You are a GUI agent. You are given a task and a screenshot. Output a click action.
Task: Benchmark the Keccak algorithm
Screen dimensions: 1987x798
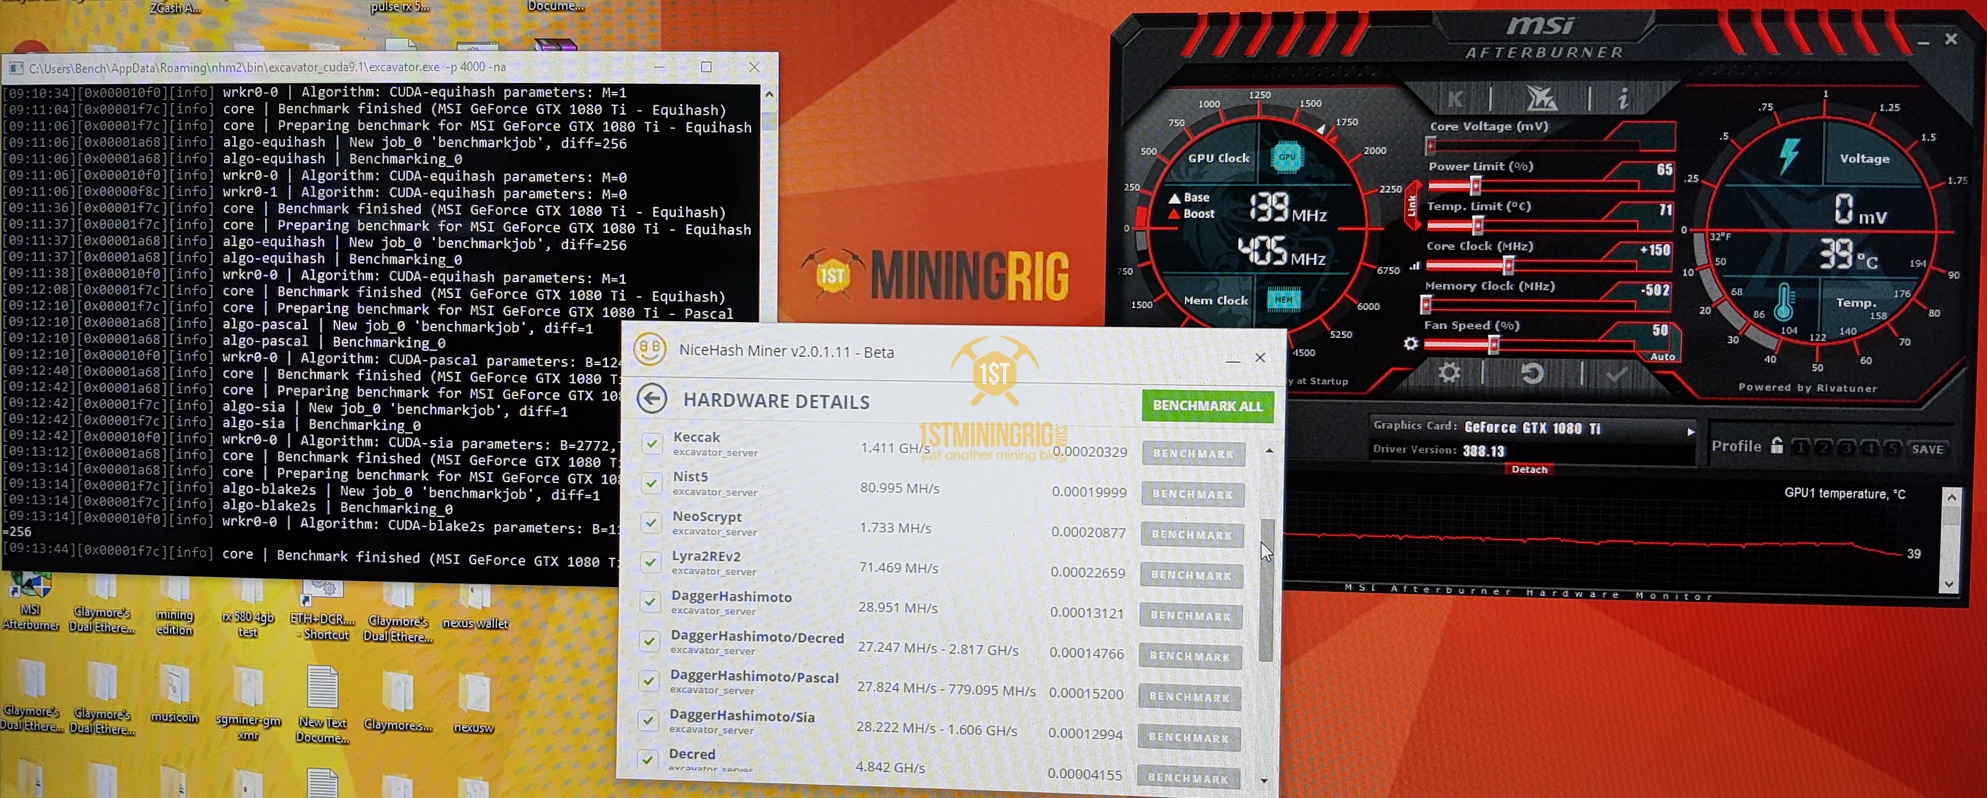(x=1193, y=453)
